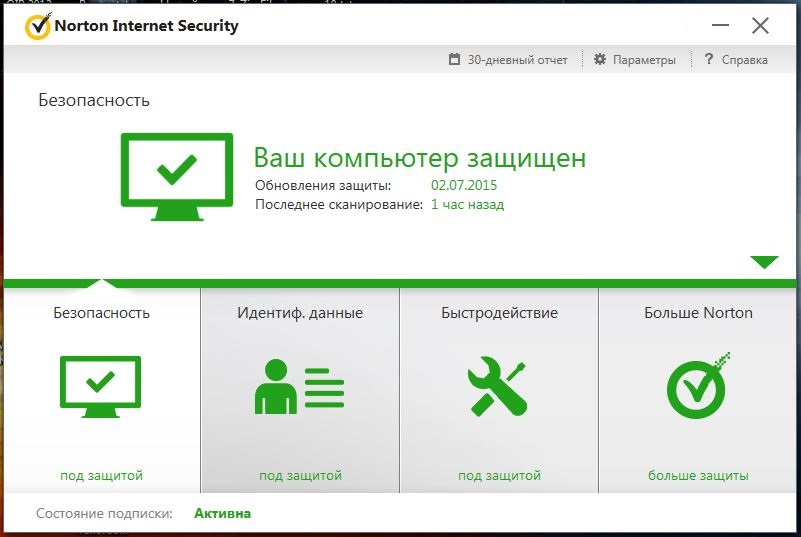Click the calendar icon for 30-day report
Image resolution: width=801 pixels, height=537 pixels.
[455, 60]
